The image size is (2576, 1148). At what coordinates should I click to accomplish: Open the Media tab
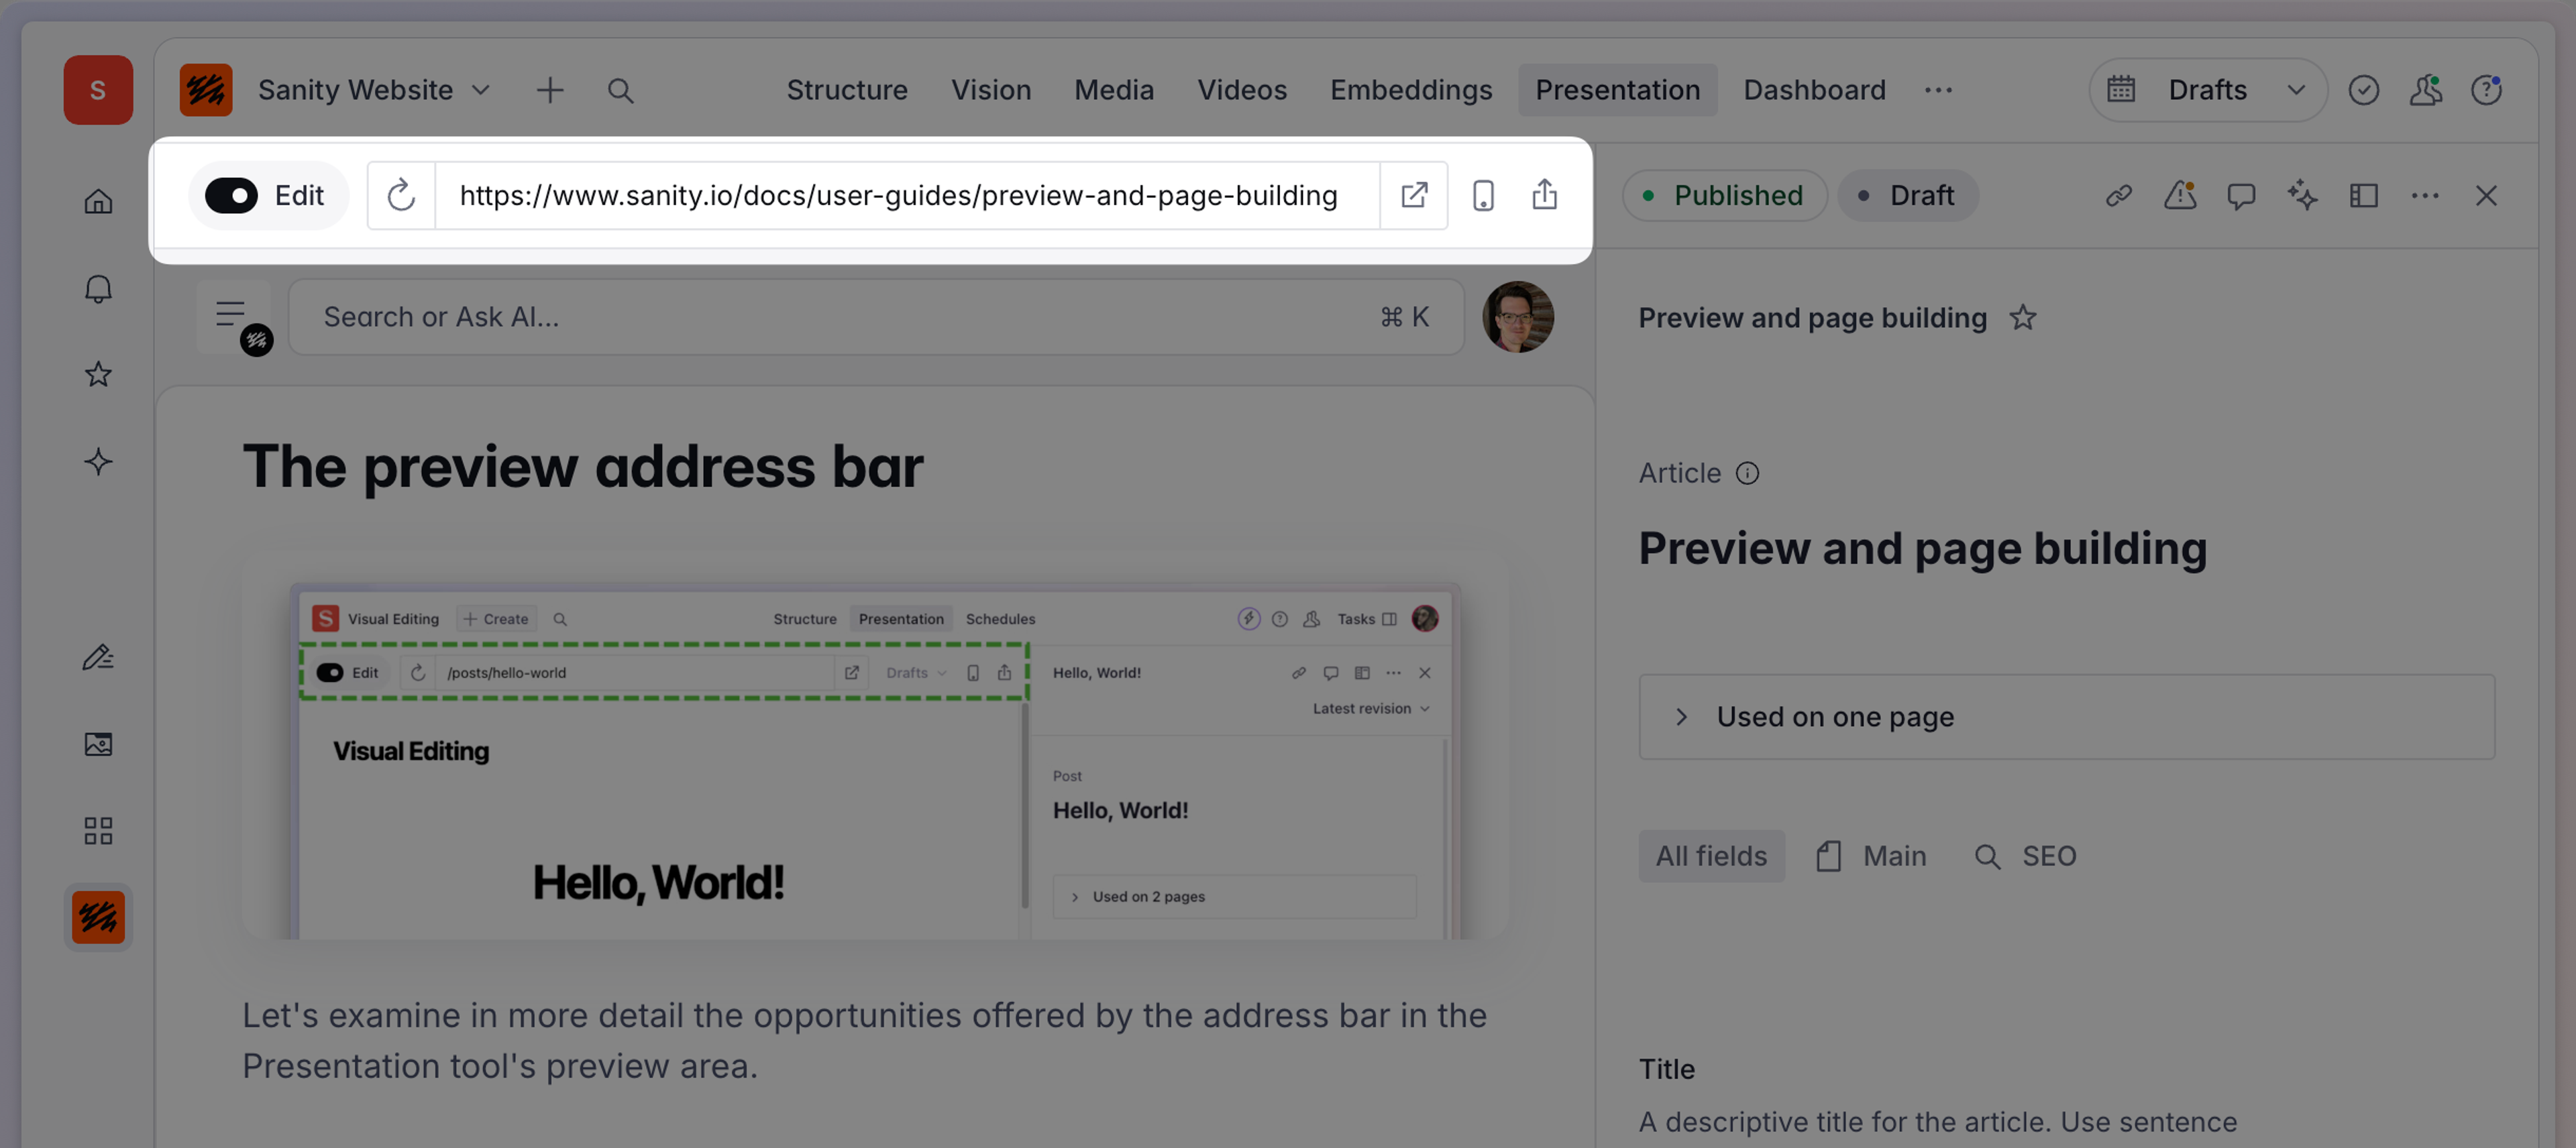tap(1114, 90)
